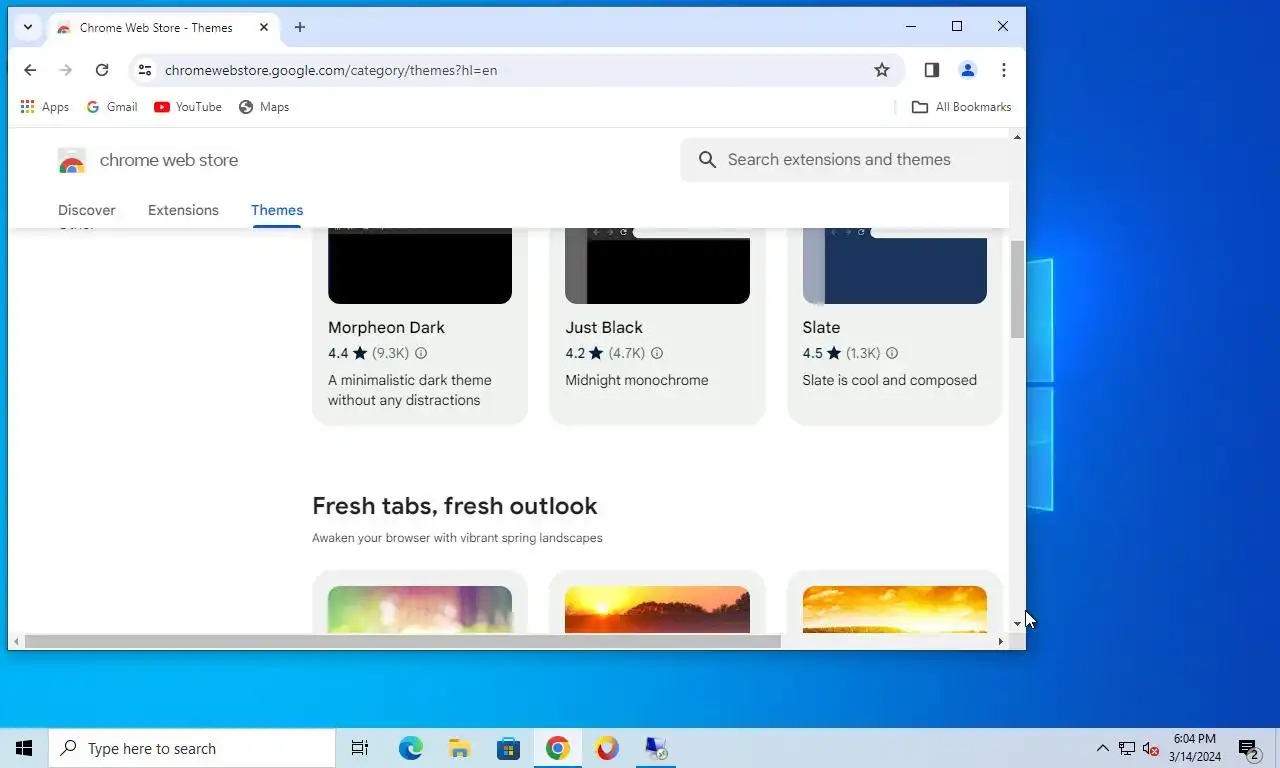The width and height of the screenshot is (1280, 768).
Task: Click the 4.2 rating on Just Black
Action: 585,353
